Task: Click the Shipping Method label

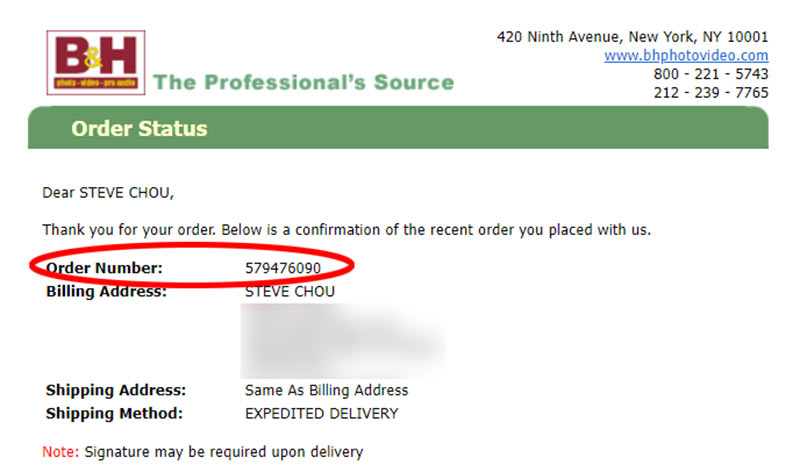Action: tap(112, 413)
